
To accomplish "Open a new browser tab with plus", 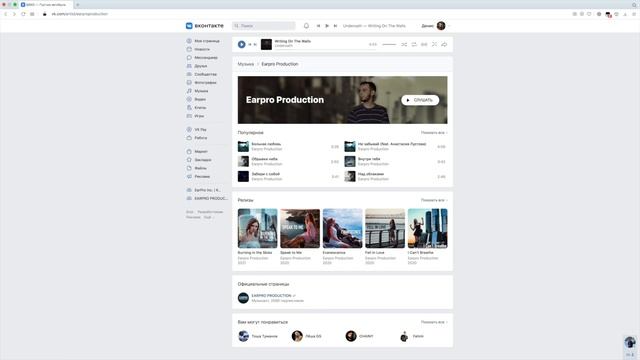I will [77, 4].
